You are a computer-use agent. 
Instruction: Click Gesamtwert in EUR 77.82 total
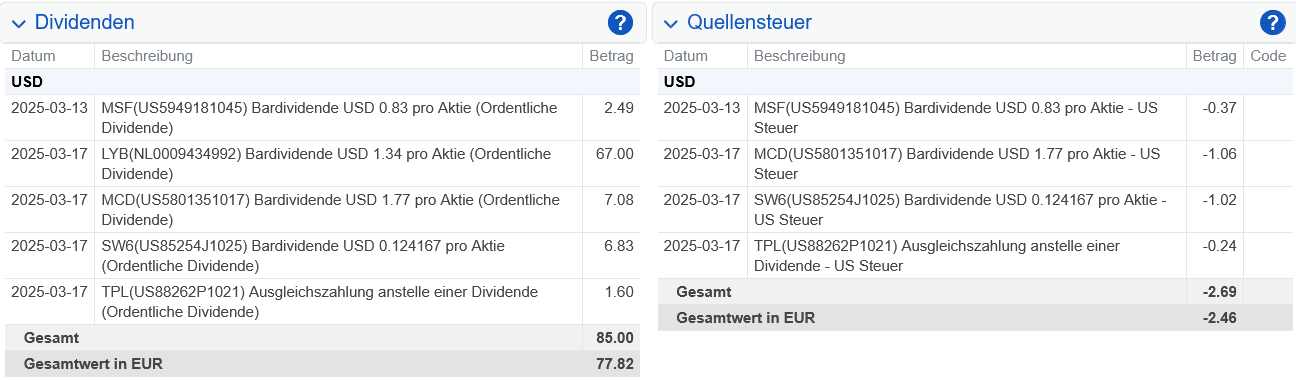pyautogui.click(x=322, y=363)
